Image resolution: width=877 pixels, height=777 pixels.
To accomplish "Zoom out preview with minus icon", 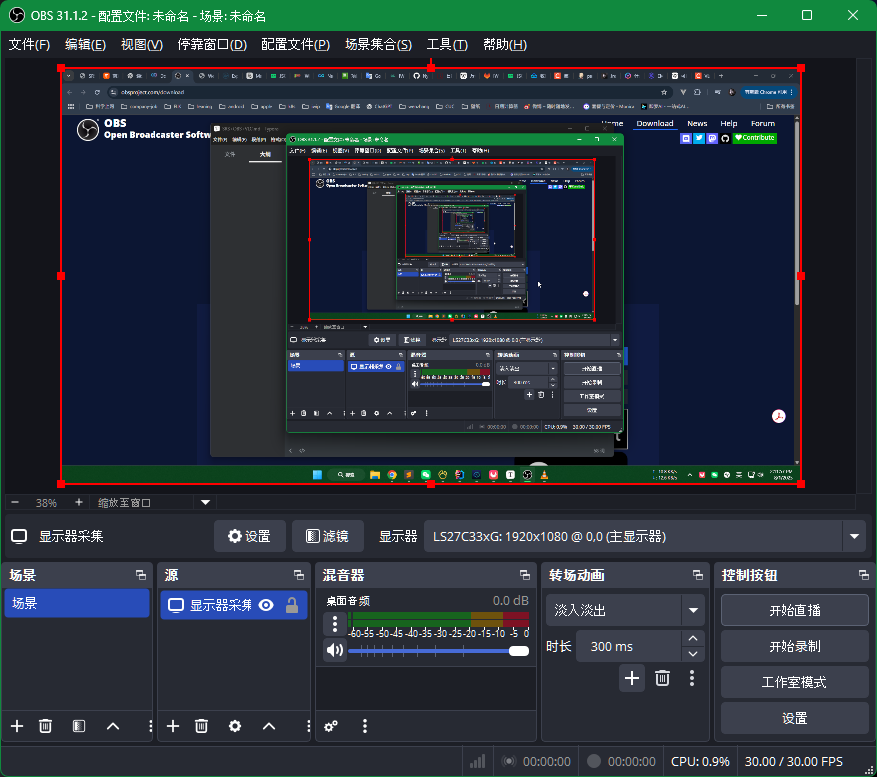I will click(x=15, y=502).
